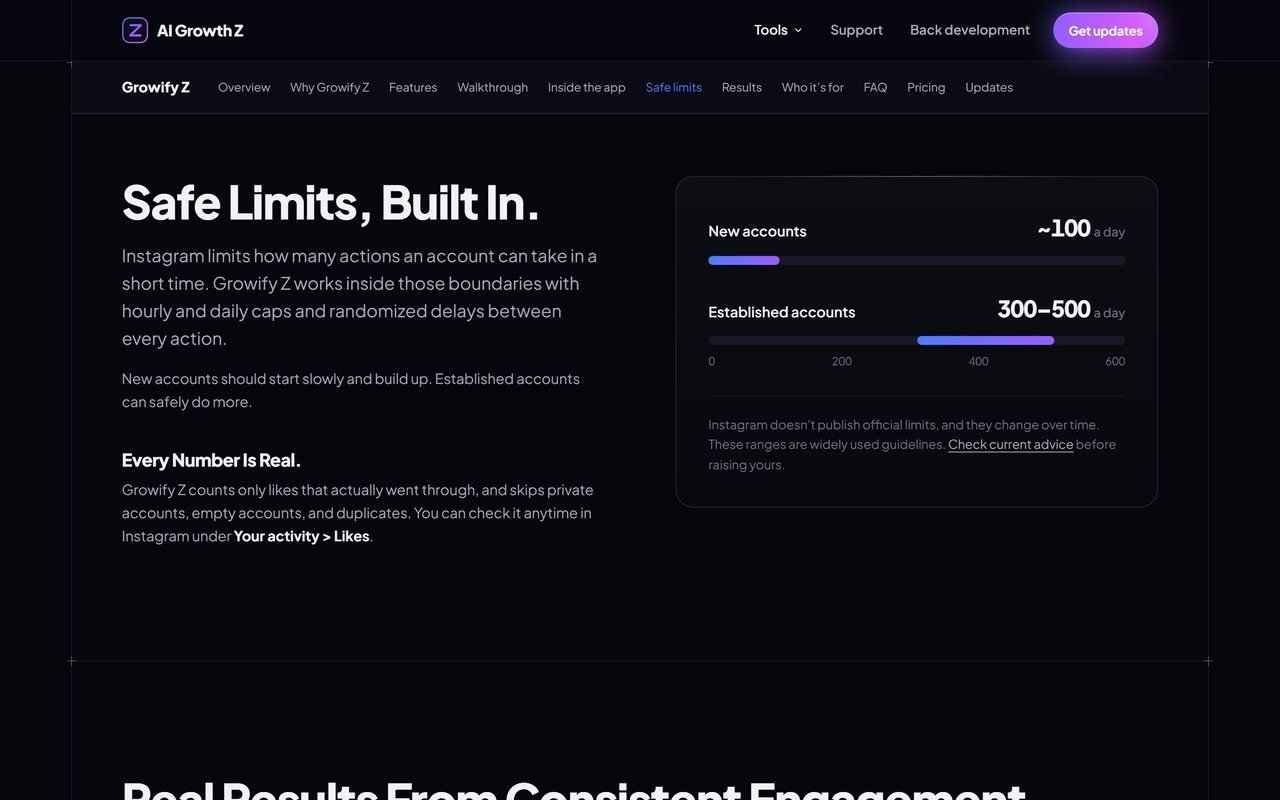Click the 400 axis label
The height and width of the screenshot is (800, 1280).
pos(978,361)
